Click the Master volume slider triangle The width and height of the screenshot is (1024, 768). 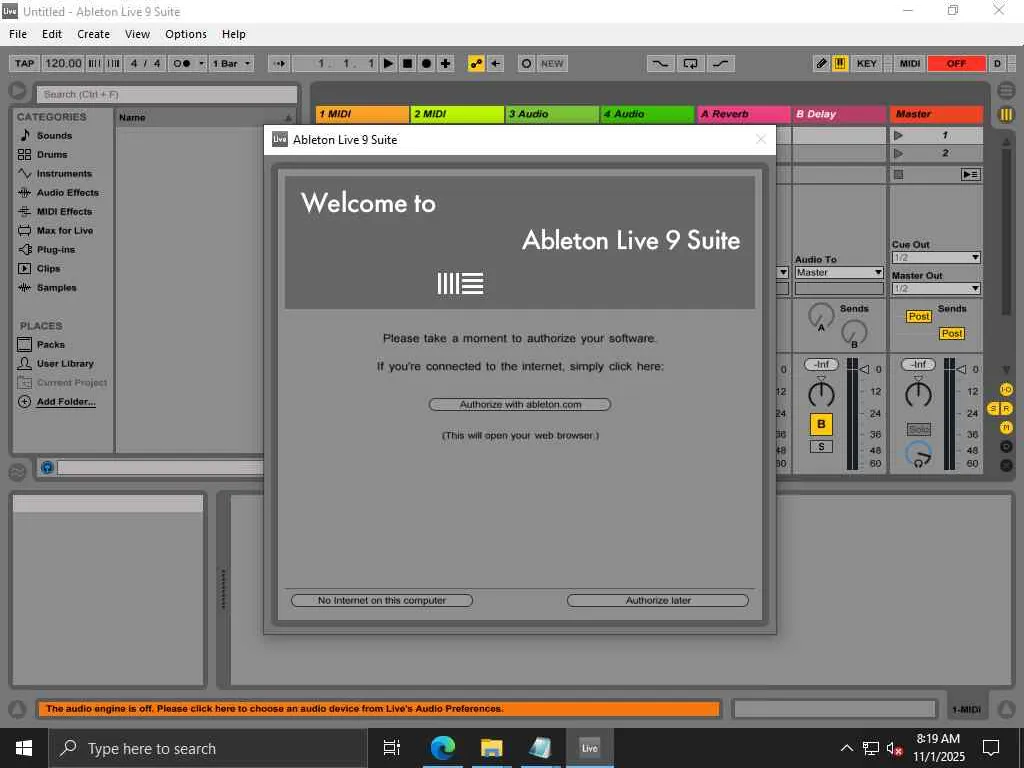point(961,369)
